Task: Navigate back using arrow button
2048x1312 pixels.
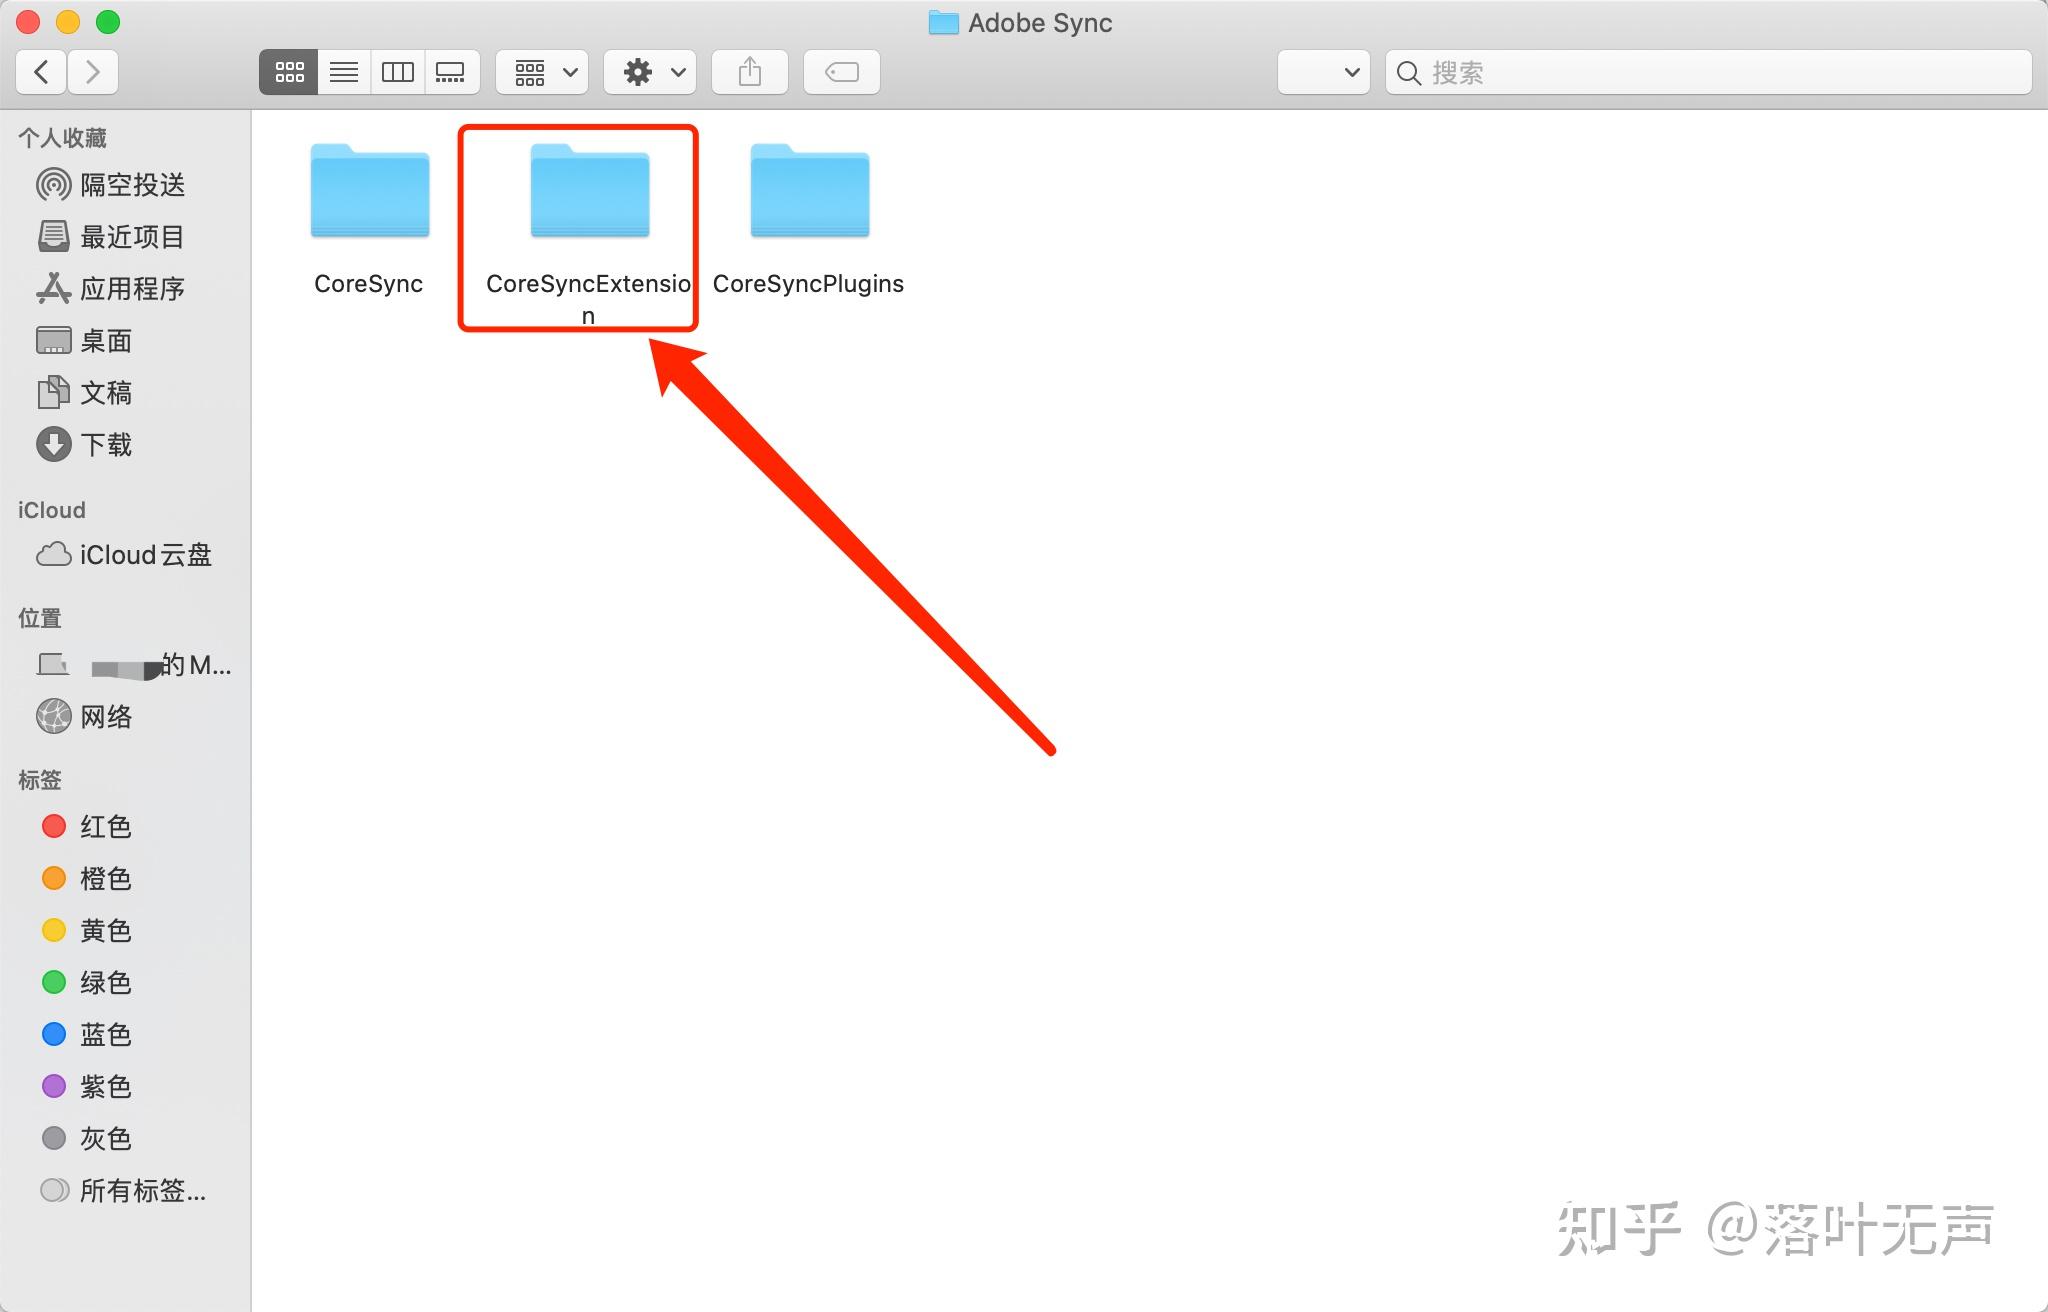Action: pos(39,72)
